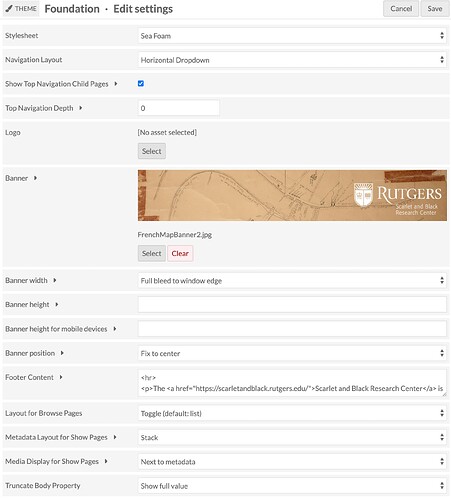
Task: Open Layout for Browse Pages dropdown
Action: coord(292,413)
